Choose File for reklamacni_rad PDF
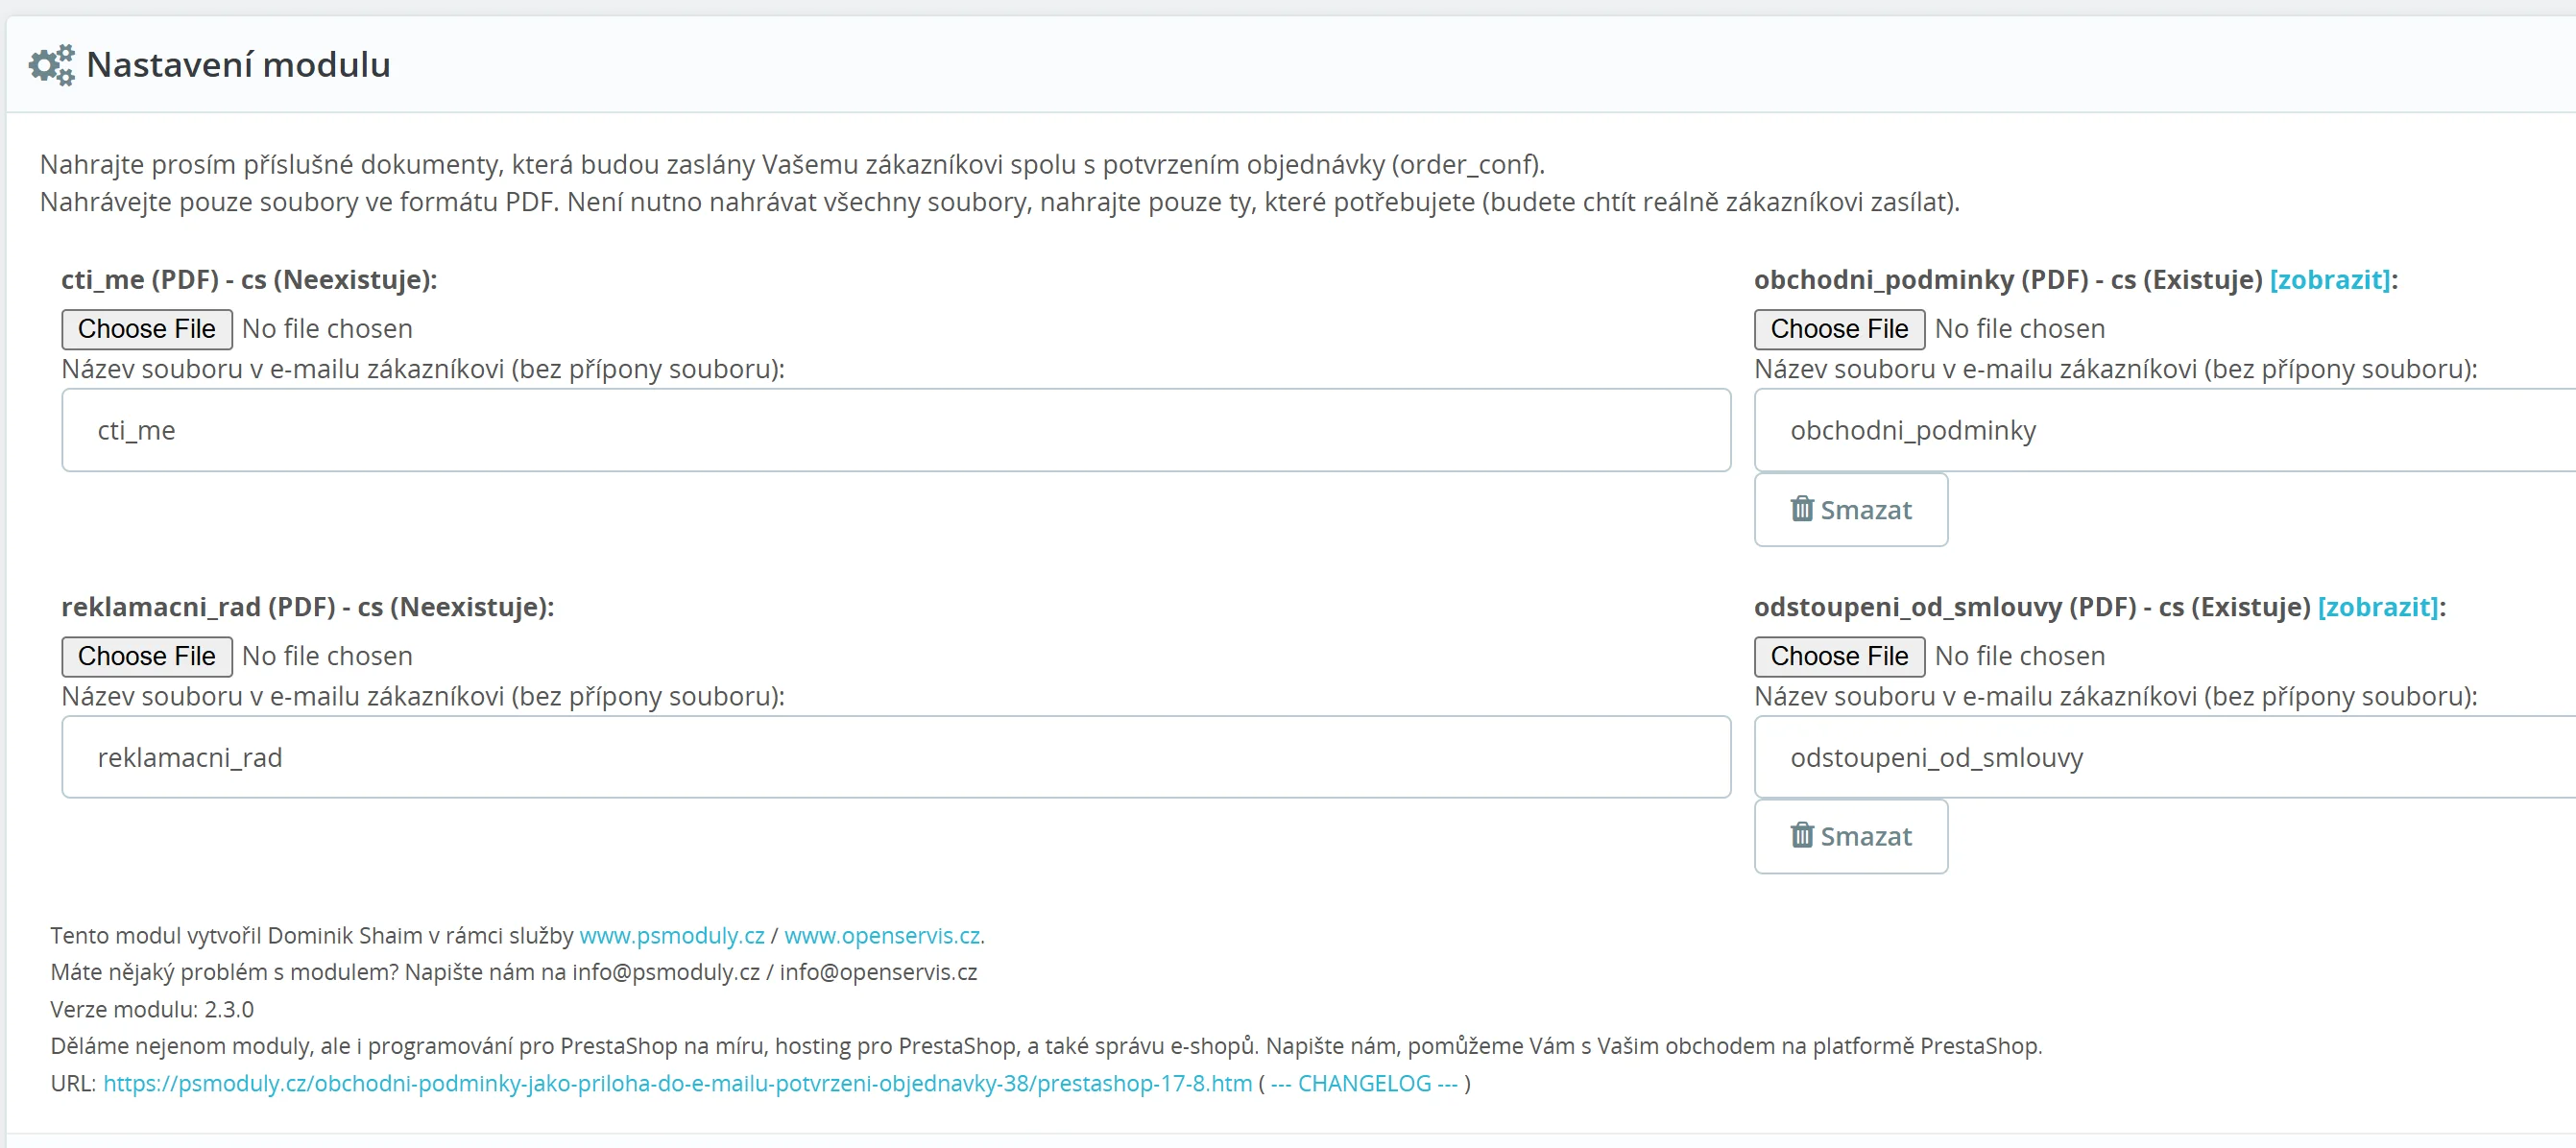Image resolution: width=2576 pixels, height=1148 pixels. click(x=146, y=656)
